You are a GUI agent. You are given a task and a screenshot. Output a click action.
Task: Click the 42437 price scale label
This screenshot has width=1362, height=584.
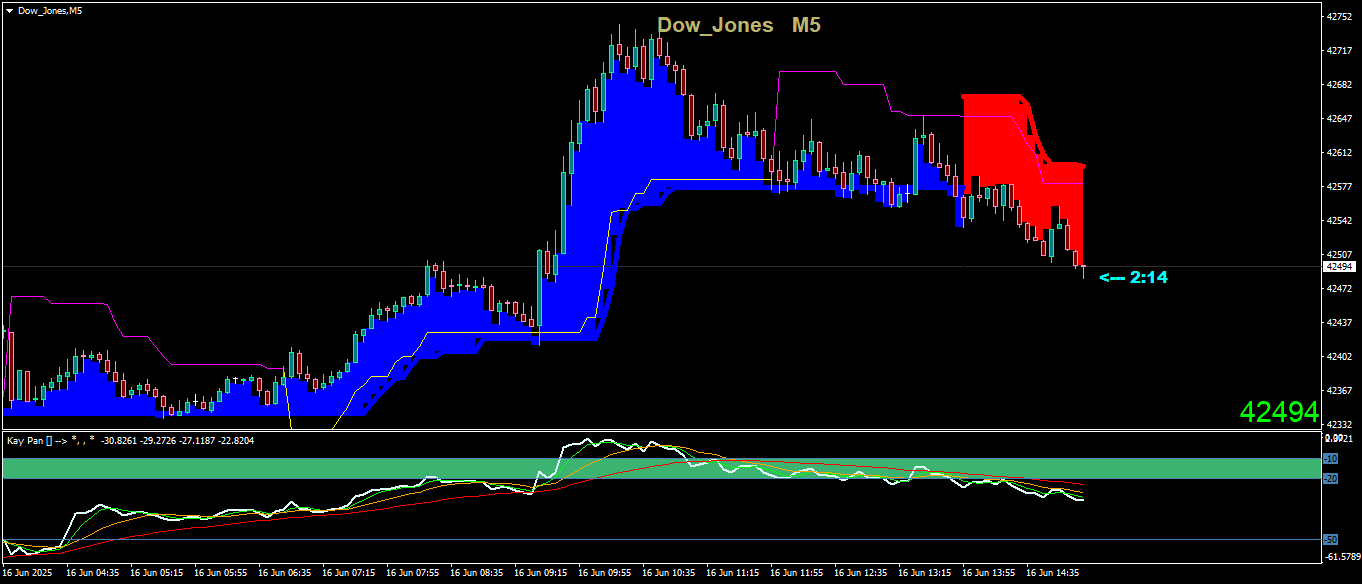click(1339, 323)
